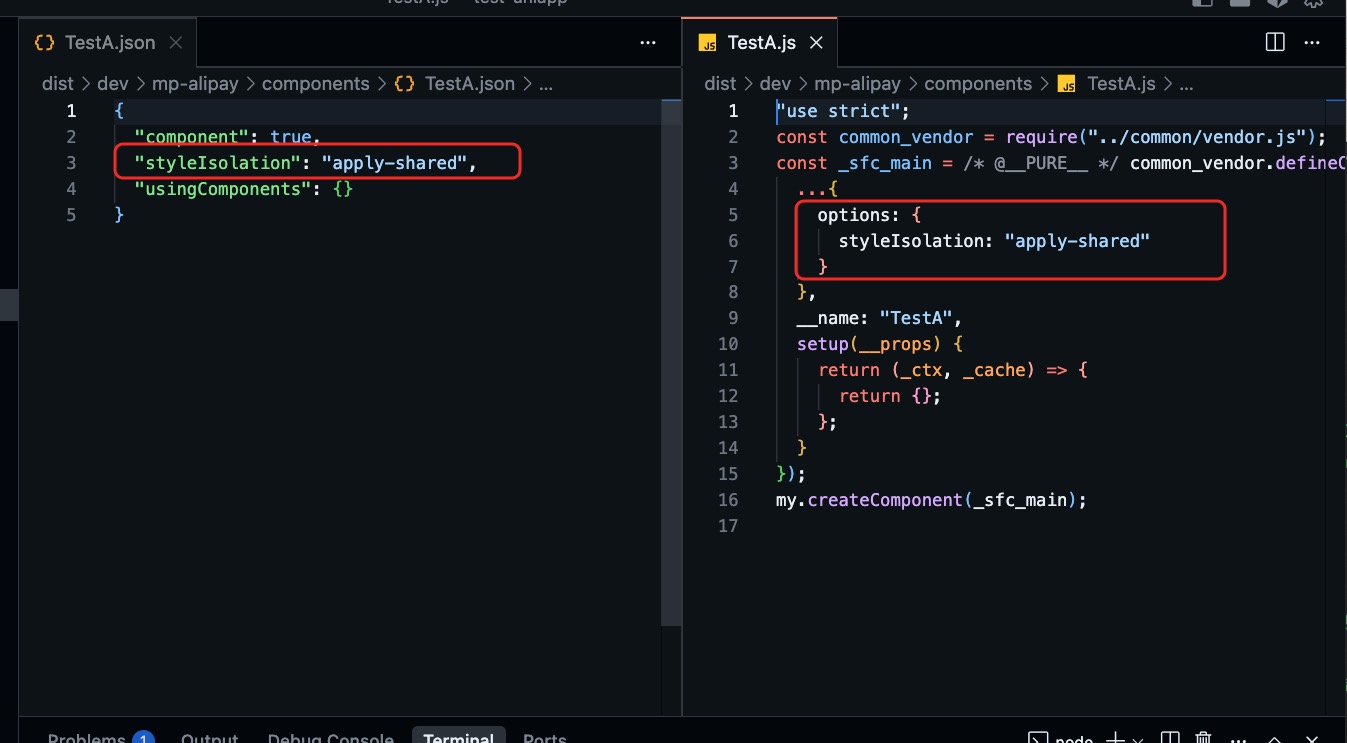Click 'TestA.json' breadcrumb item
The height and width of the screenshot is (743, 1347).
(469, 84)
